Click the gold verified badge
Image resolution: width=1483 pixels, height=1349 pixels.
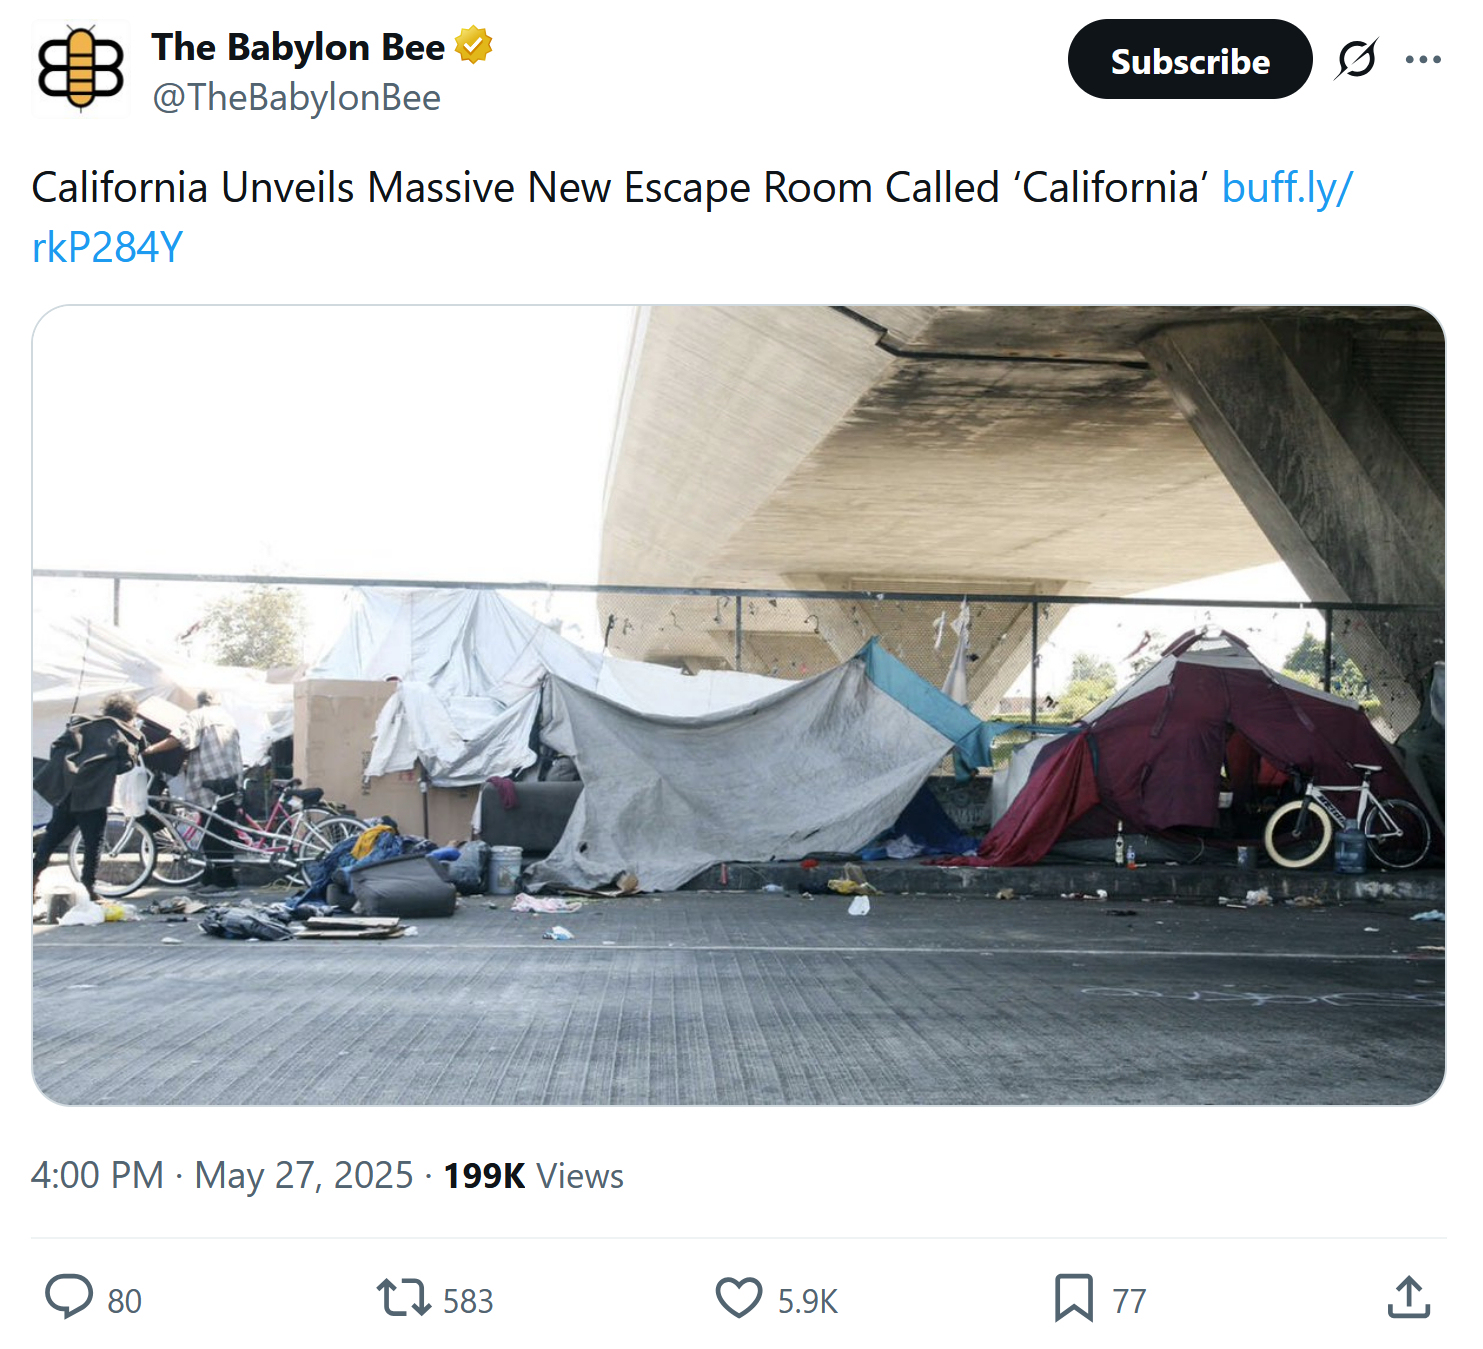[474, 46]
